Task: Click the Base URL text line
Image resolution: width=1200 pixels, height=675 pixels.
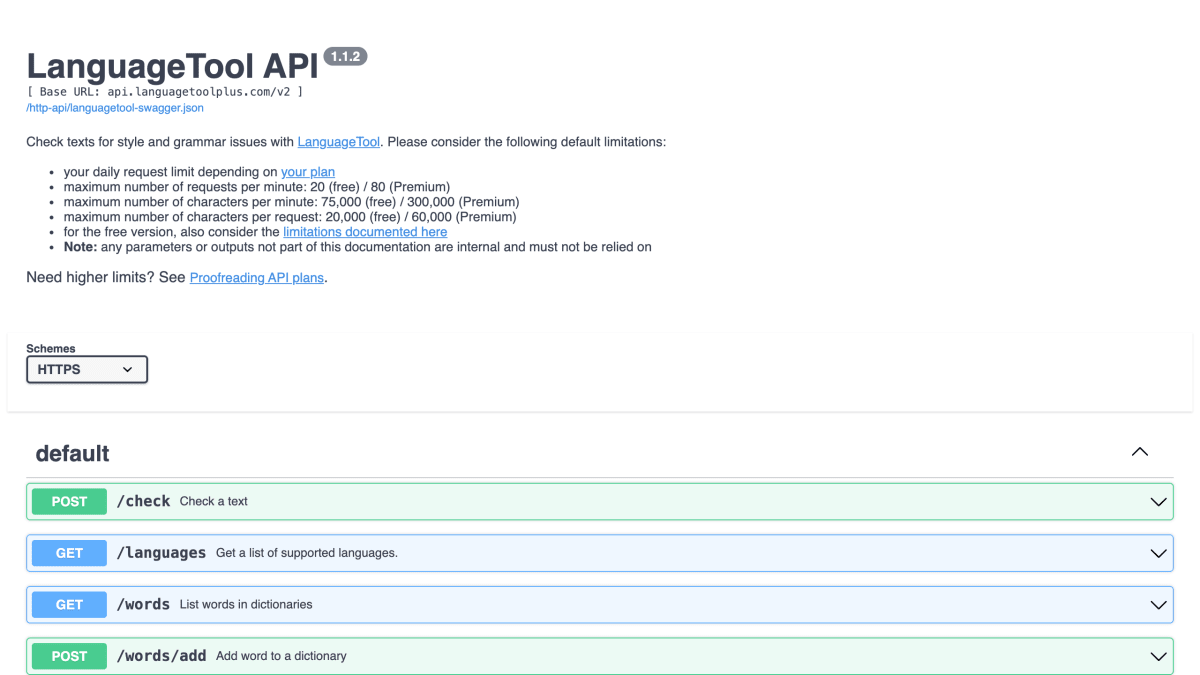Action: tap(165, 91)
